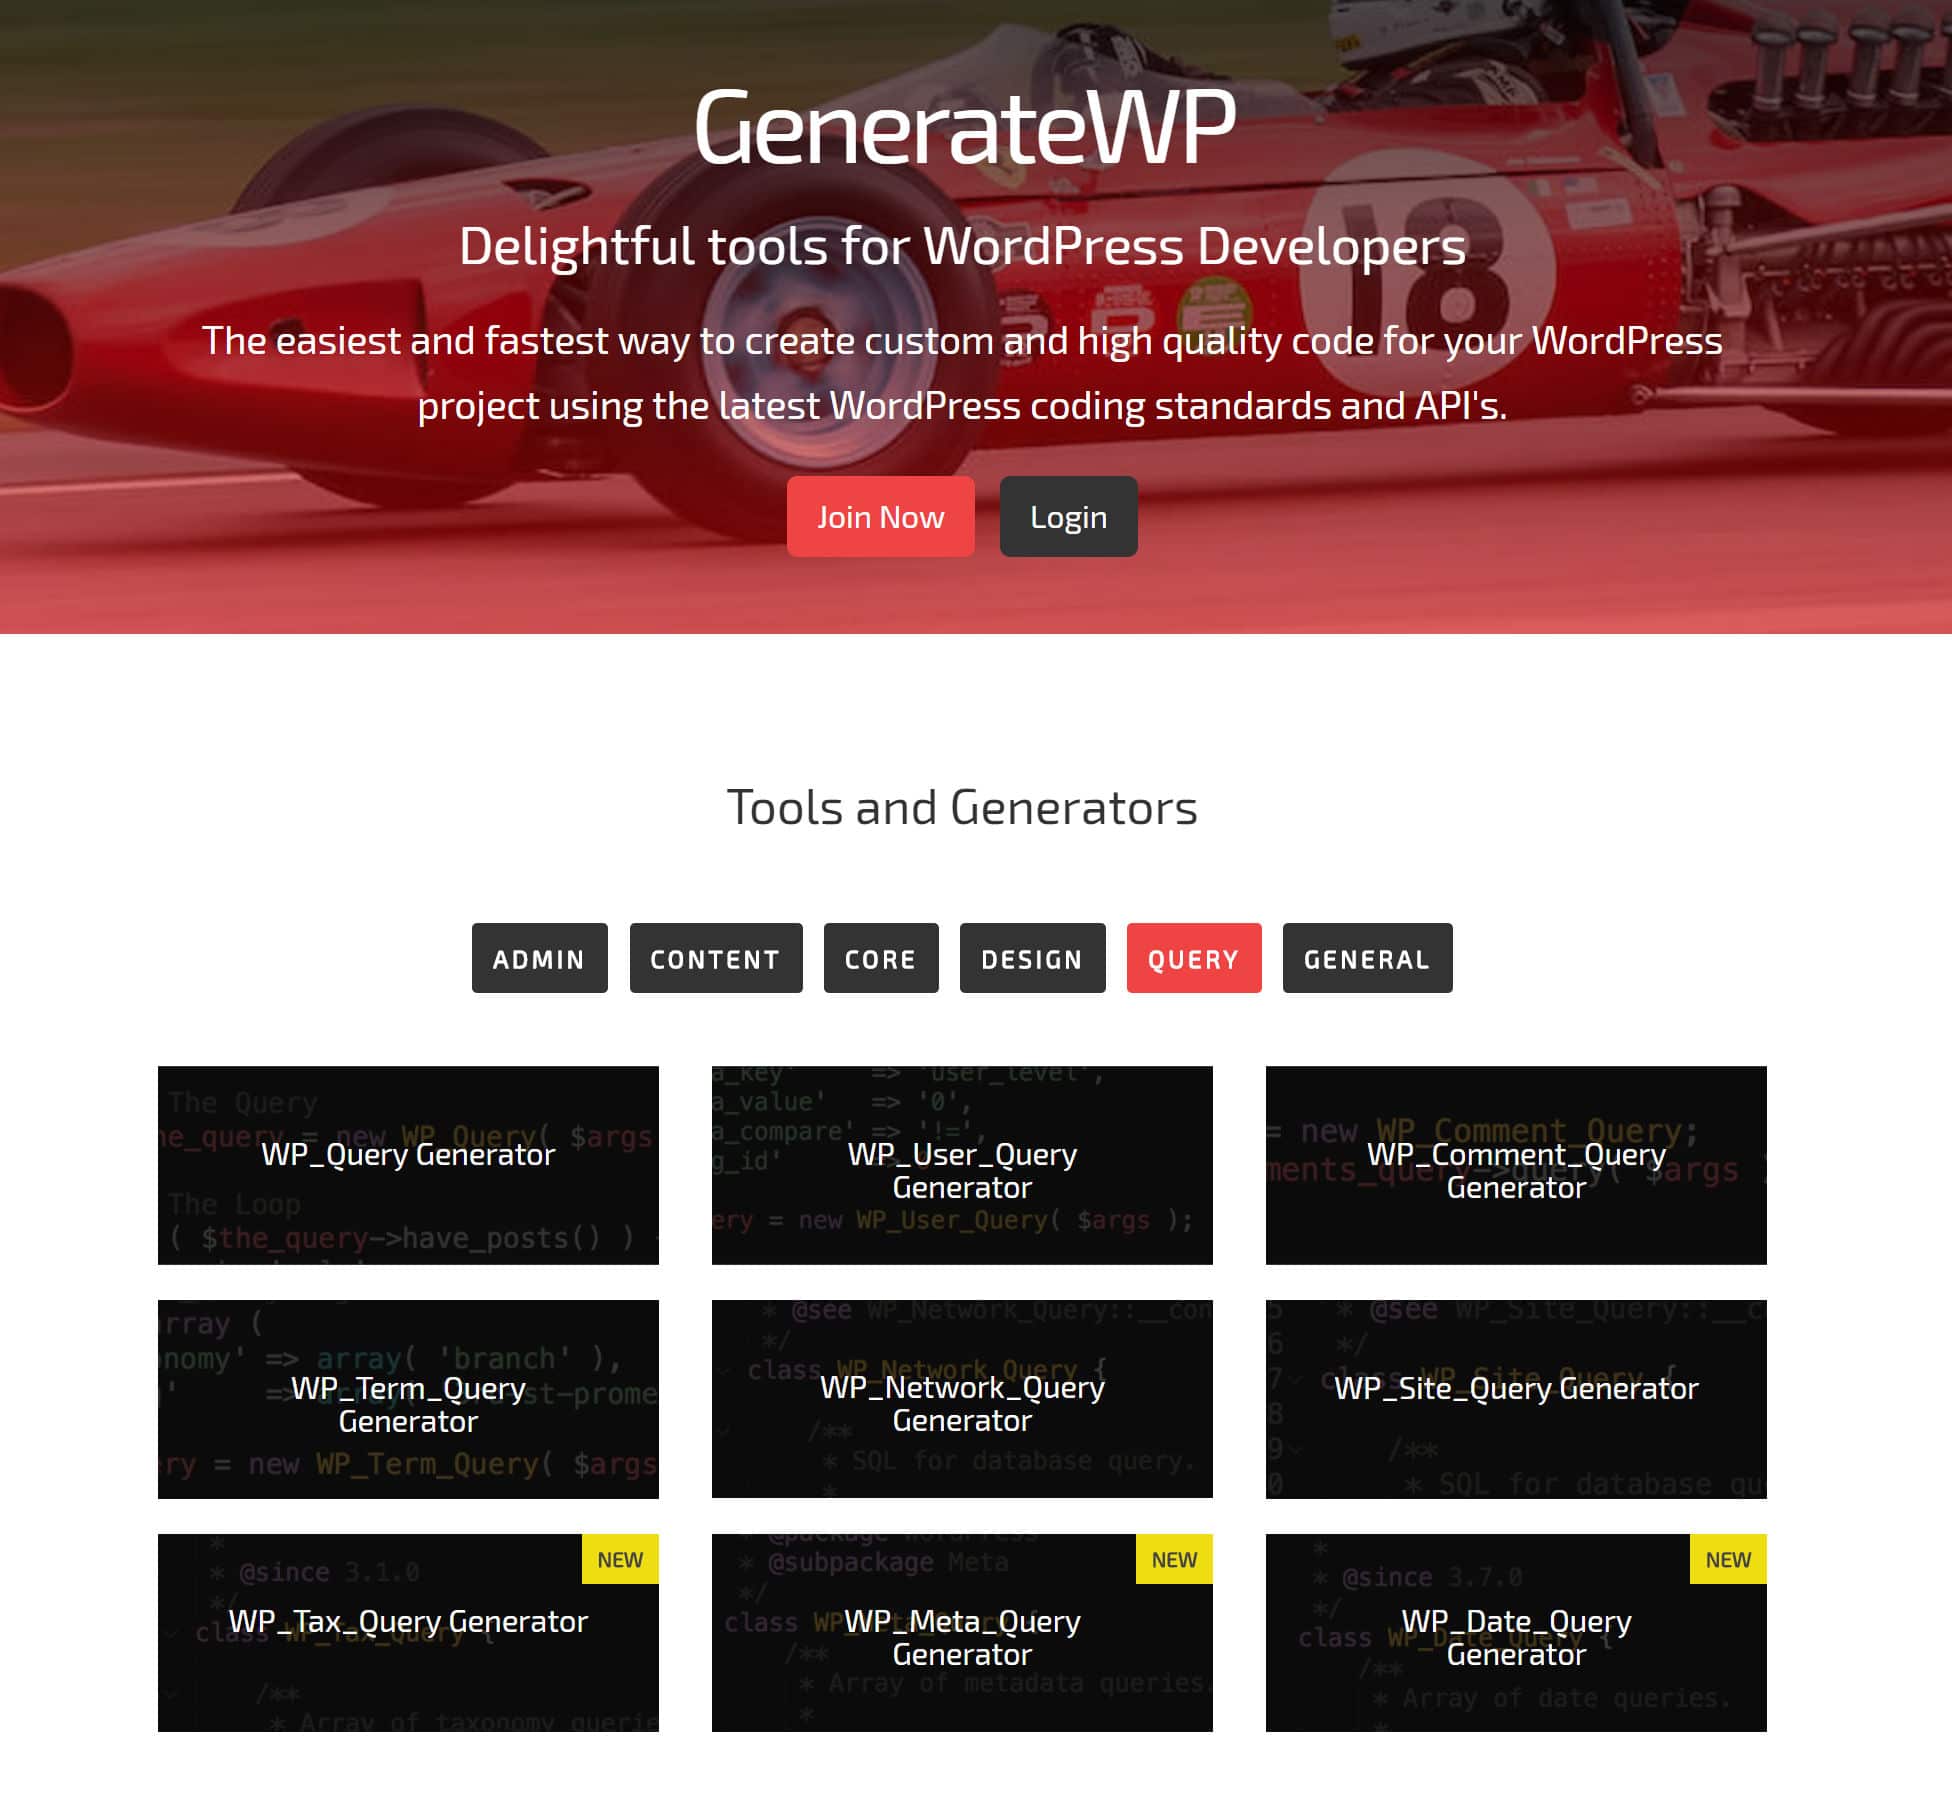Expand the GENERAL category filter

1367,957
